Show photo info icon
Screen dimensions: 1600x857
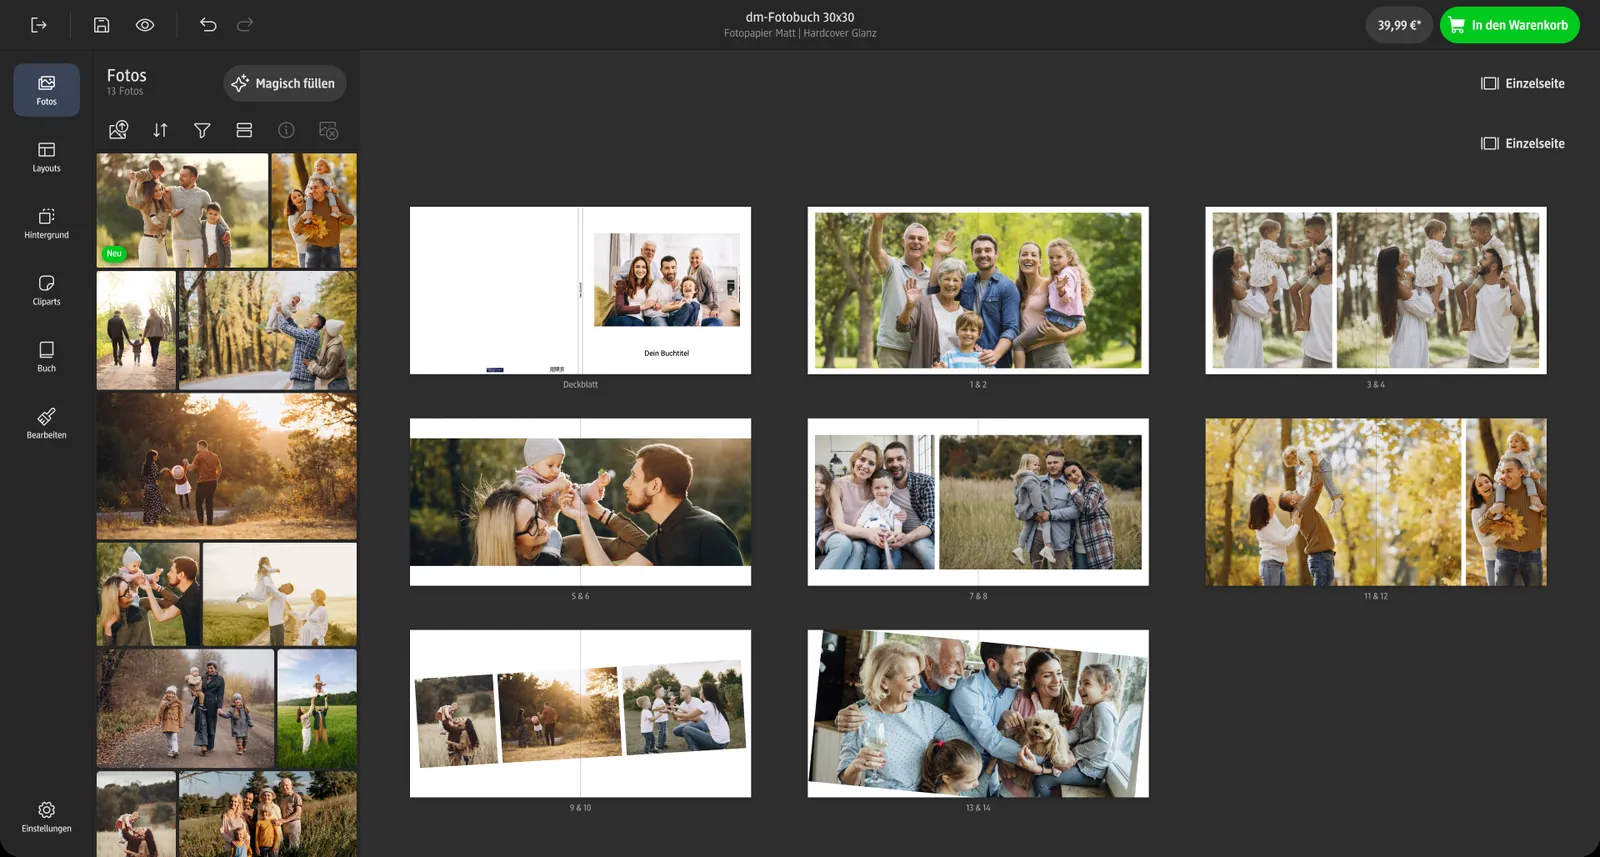point(286,130)
